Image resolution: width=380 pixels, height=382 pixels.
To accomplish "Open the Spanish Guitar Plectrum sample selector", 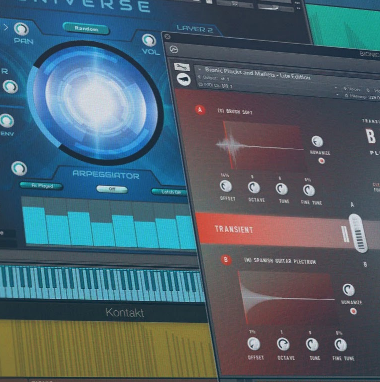I will click(x=280, y=262).
